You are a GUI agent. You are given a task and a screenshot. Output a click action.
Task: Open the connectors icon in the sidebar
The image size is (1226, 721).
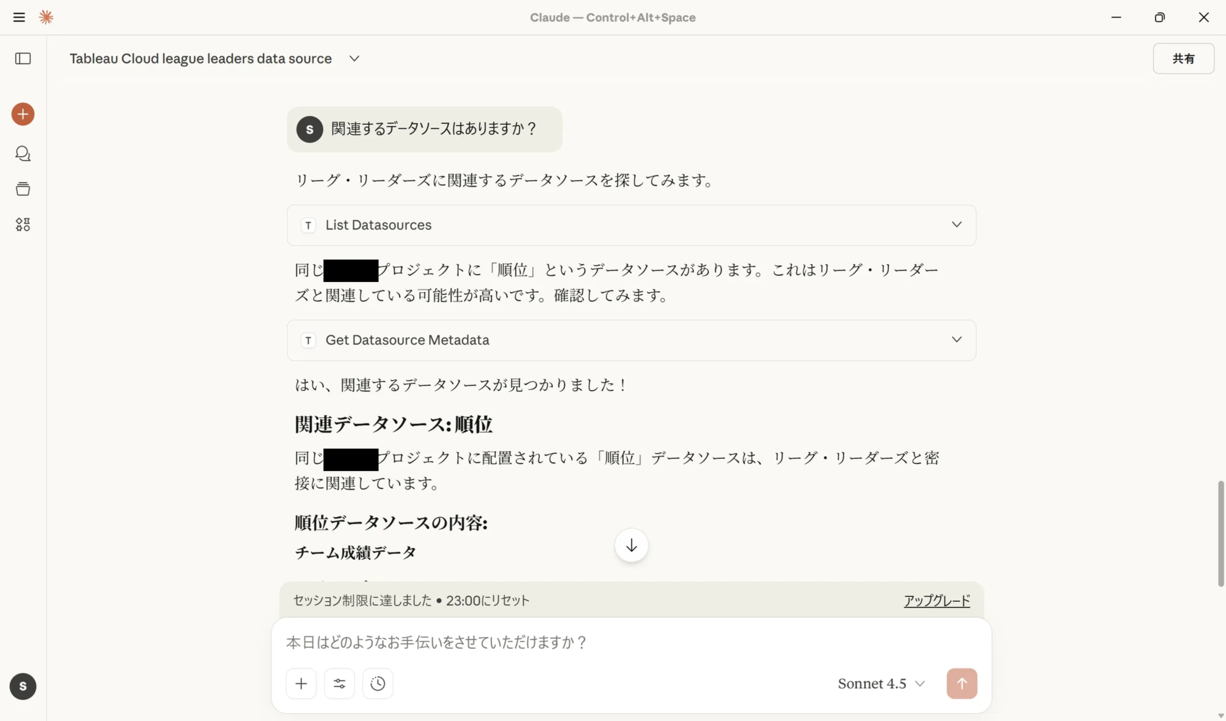point(22,224)
